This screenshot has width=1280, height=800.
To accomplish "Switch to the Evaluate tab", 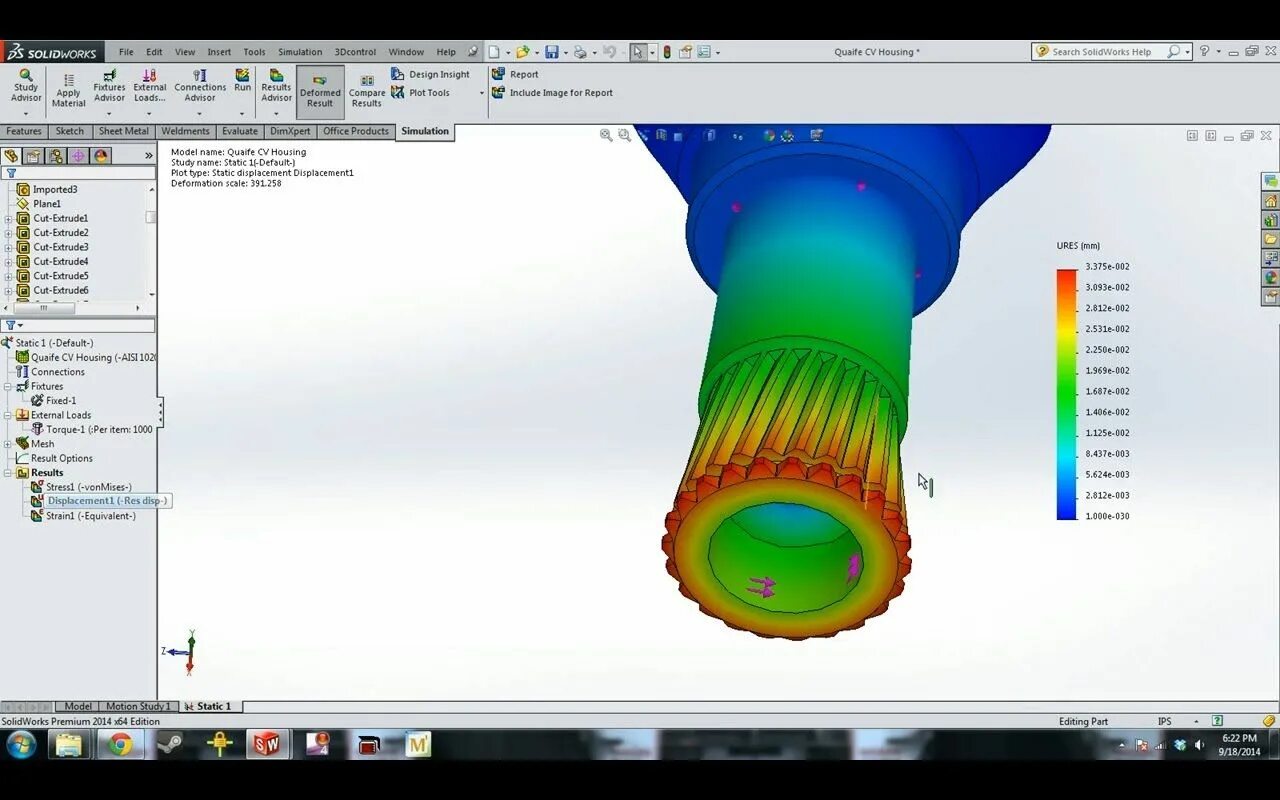I will [x=240, y=131].
